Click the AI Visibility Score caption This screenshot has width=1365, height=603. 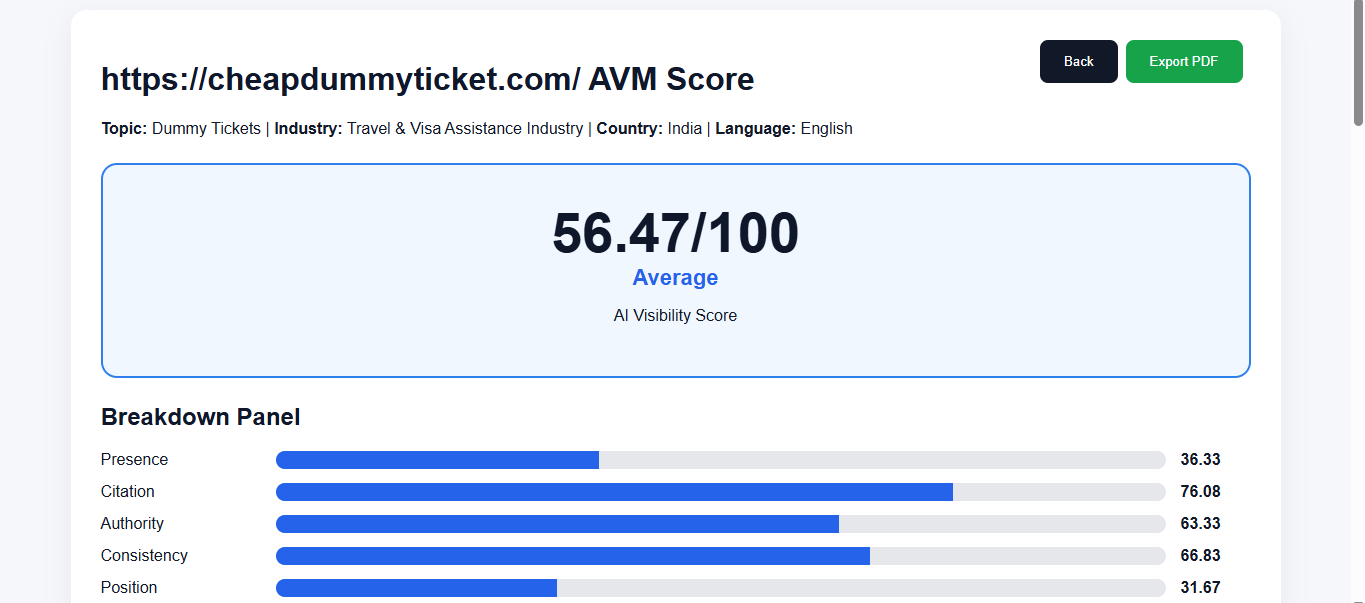click(x=675, y=315)
